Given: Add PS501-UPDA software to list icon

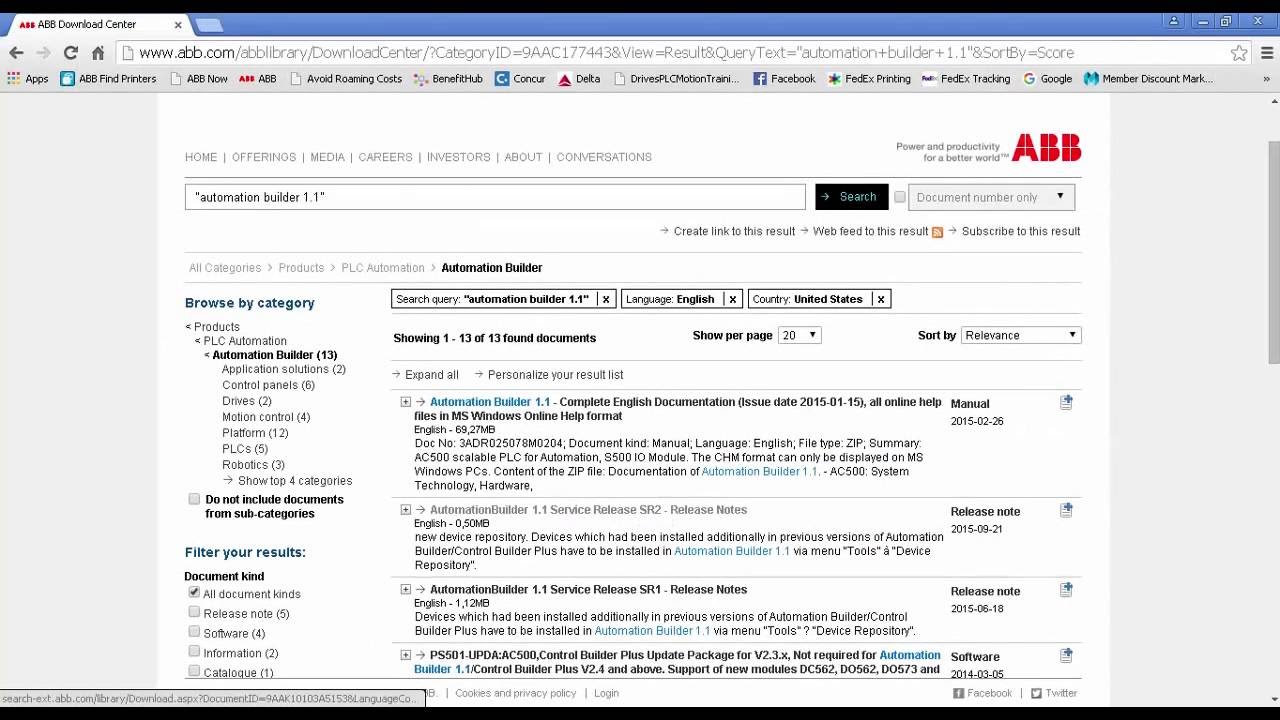Looking at the screenshot, I should coord(1067,655).
